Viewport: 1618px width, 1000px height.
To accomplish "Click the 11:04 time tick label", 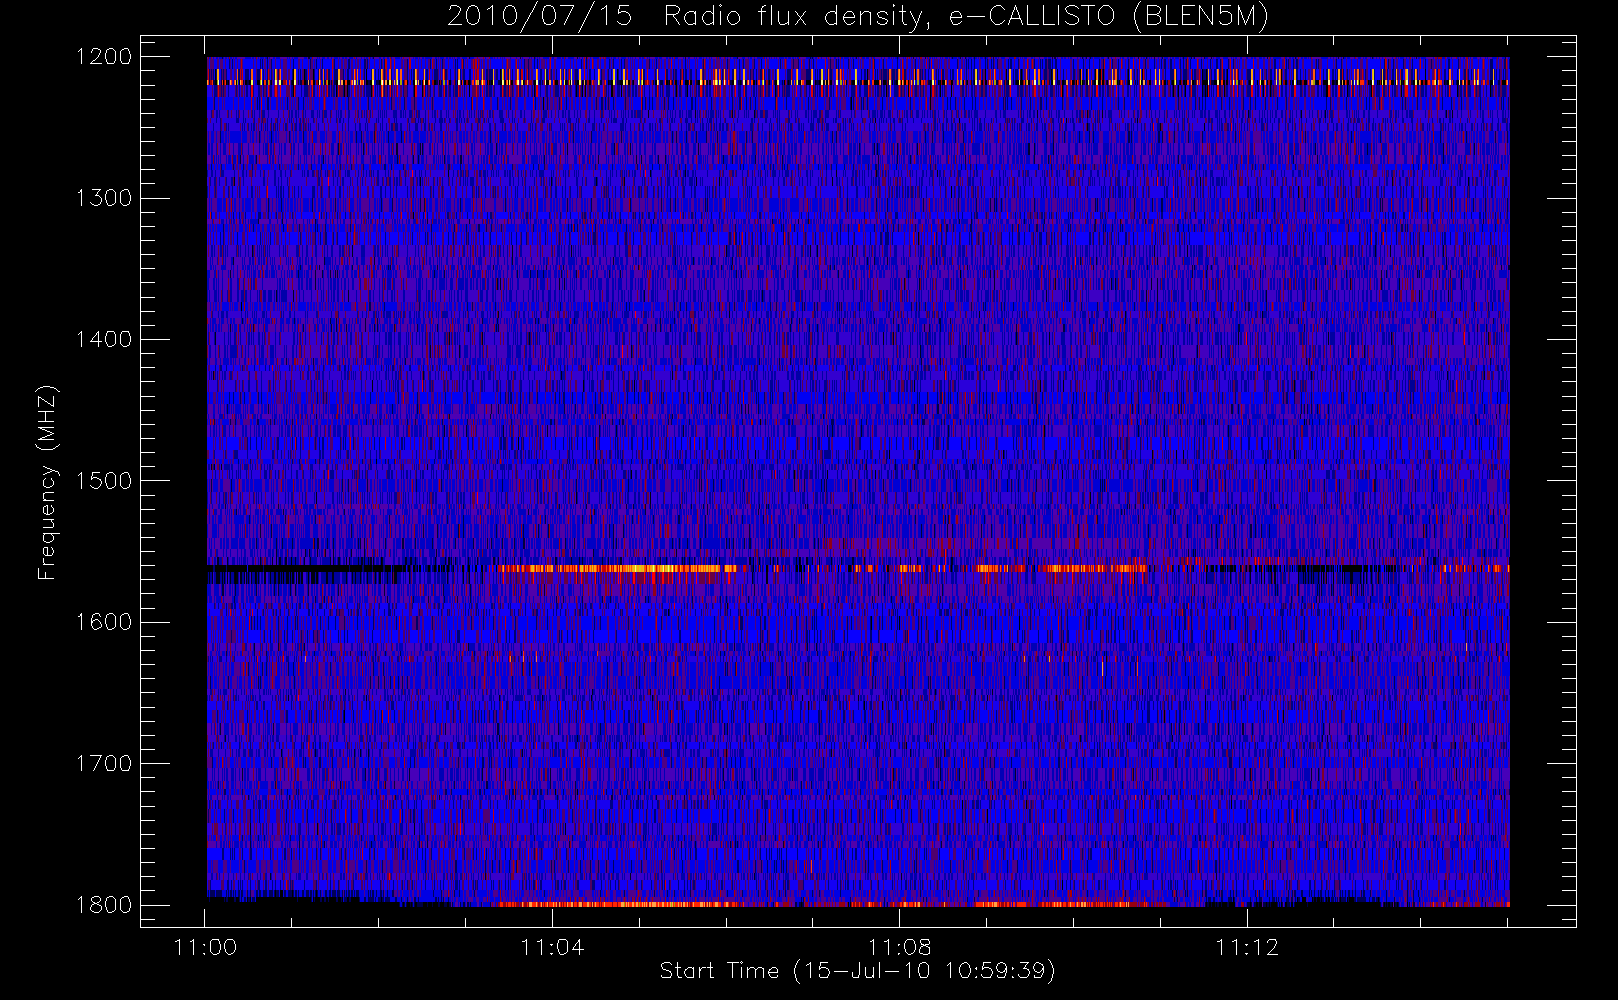I will coord(552,947).
